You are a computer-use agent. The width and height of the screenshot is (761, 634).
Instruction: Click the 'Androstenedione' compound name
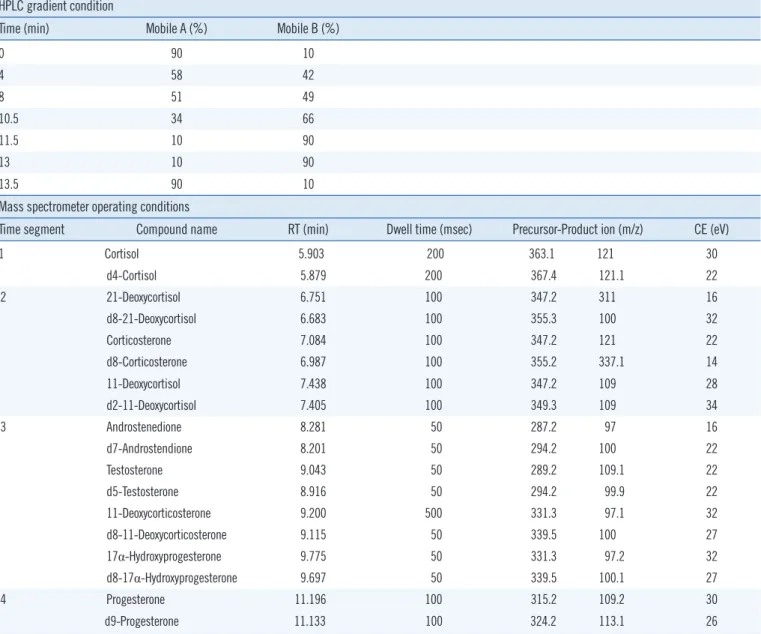[x=144, y=427]
